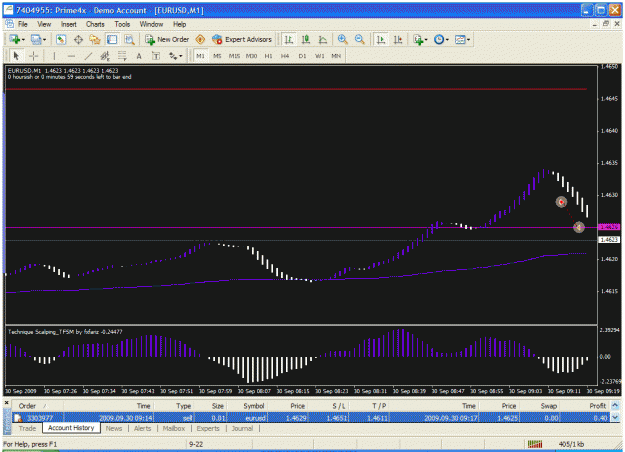Screen dimensions: 625x452
Task: Switch timeframe to M15
Action: click(x=234, y=56)
